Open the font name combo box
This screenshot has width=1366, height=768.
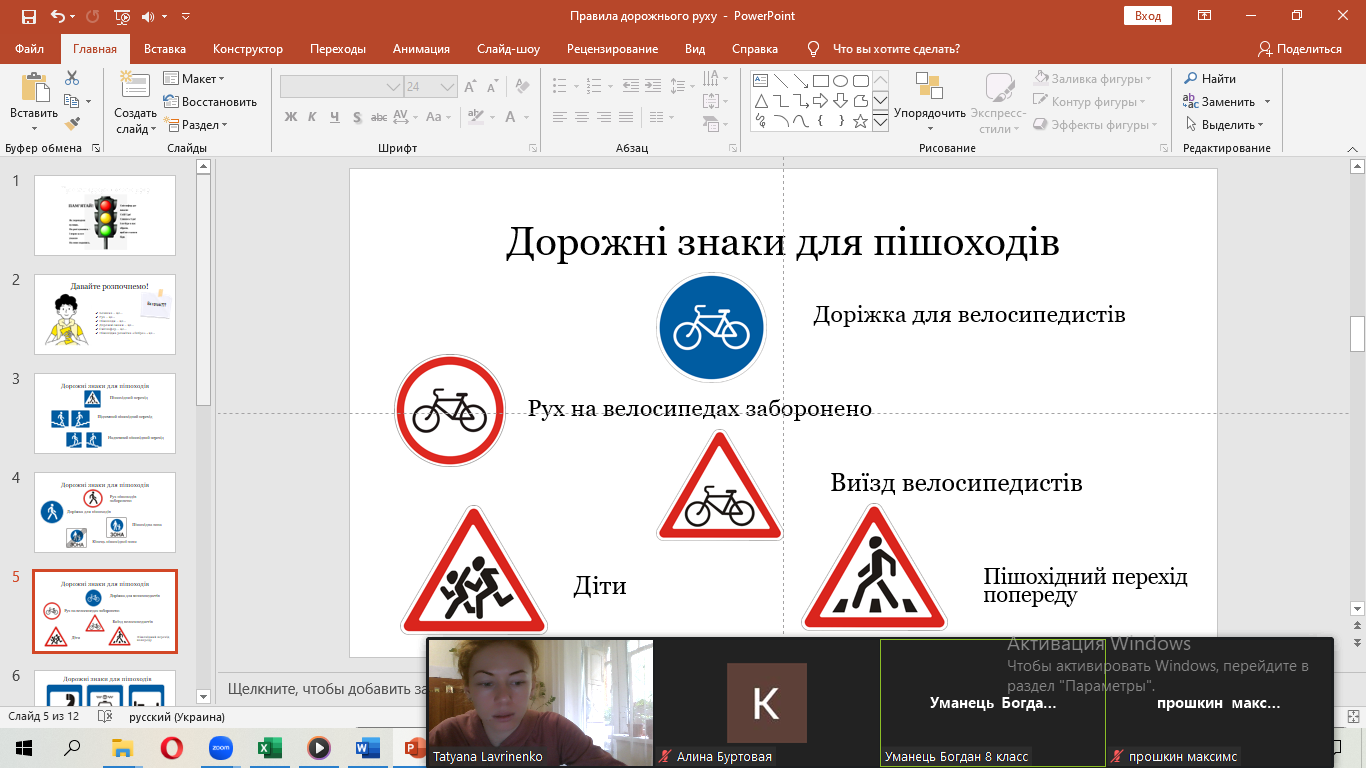pyautogui.click(x=341, y=87)
